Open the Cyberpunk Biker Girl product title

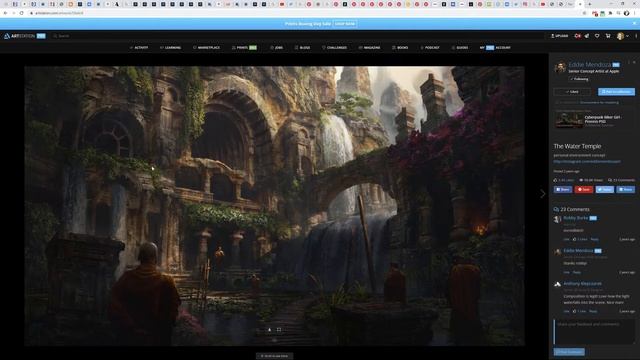coord(603,119)
